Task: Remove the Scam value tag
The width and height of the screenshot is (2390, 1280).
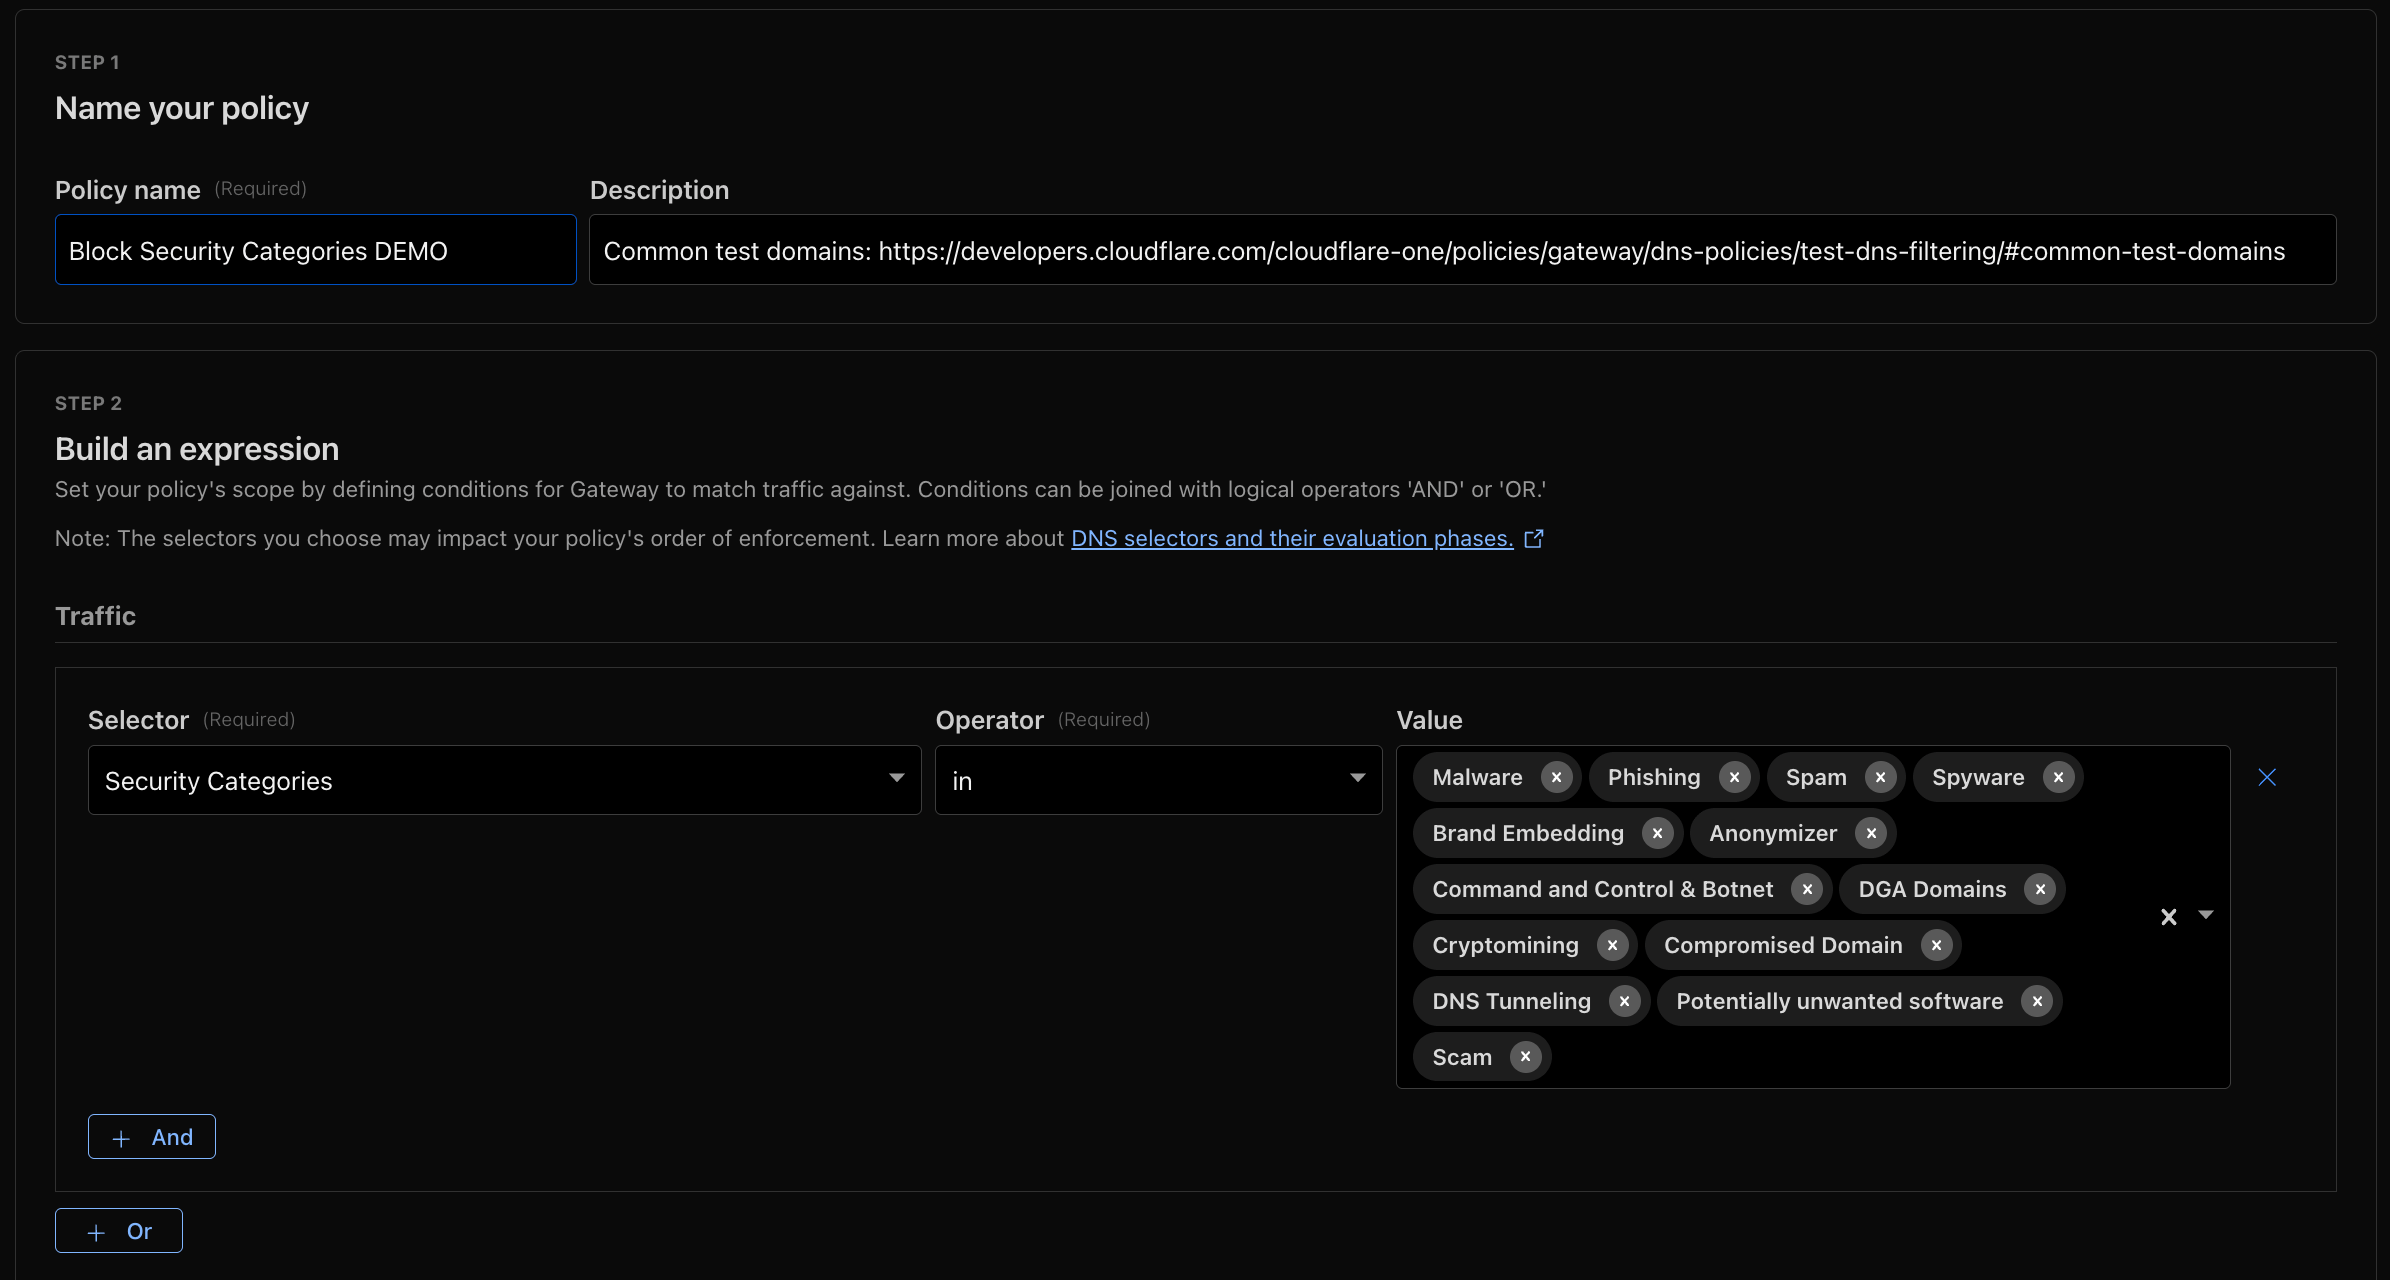Action: [x=1524, y=1057]
